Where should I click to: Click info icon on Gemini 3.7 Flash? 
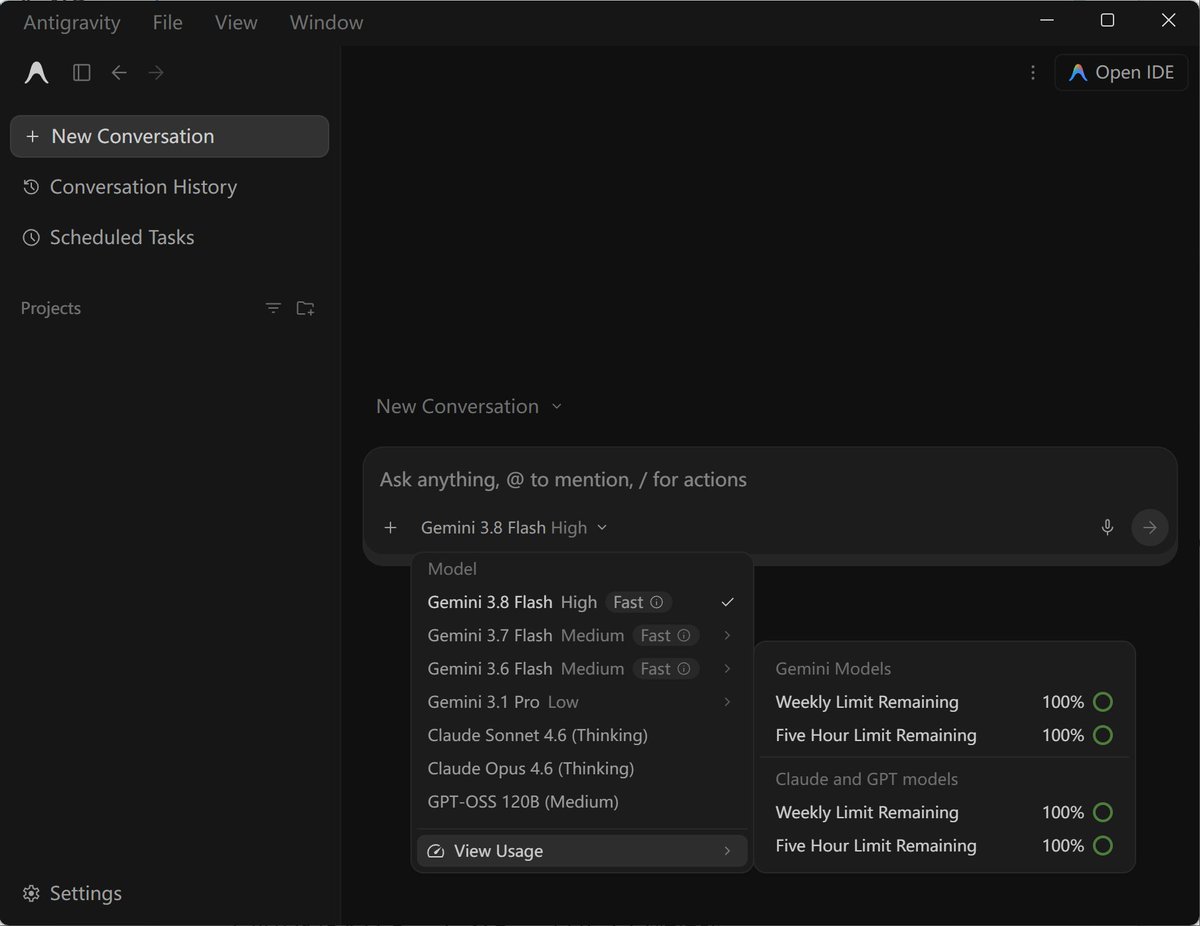coord(684,635)
